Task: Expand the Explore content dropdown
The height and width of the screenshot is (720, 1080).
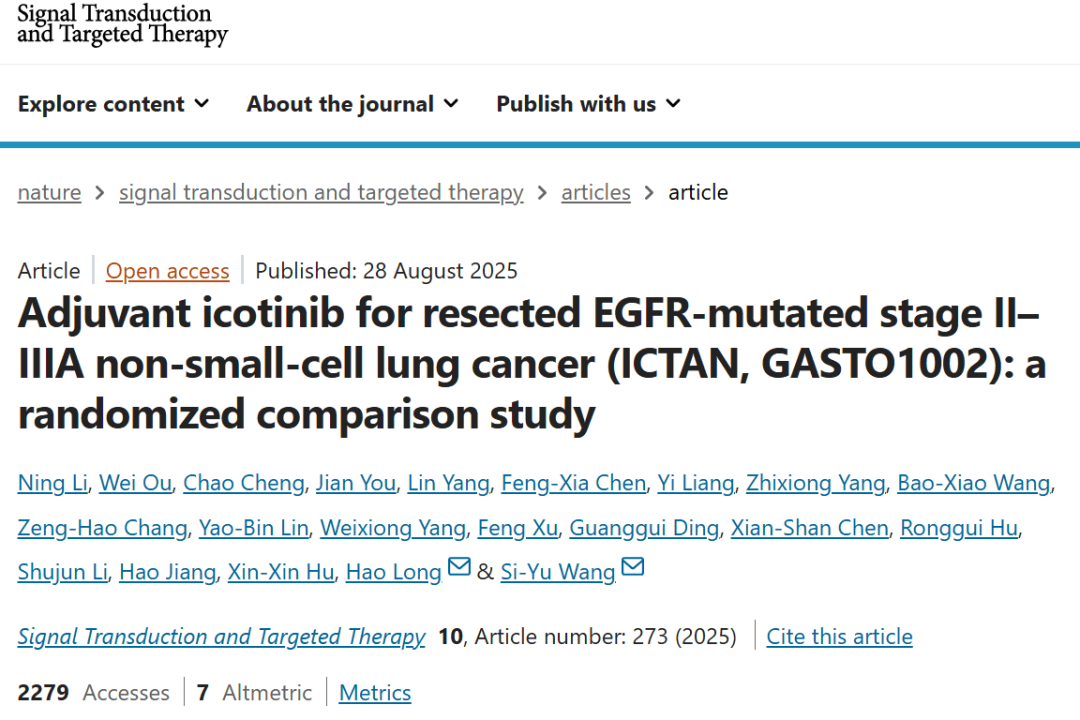Action: click(x=113, y=104)
